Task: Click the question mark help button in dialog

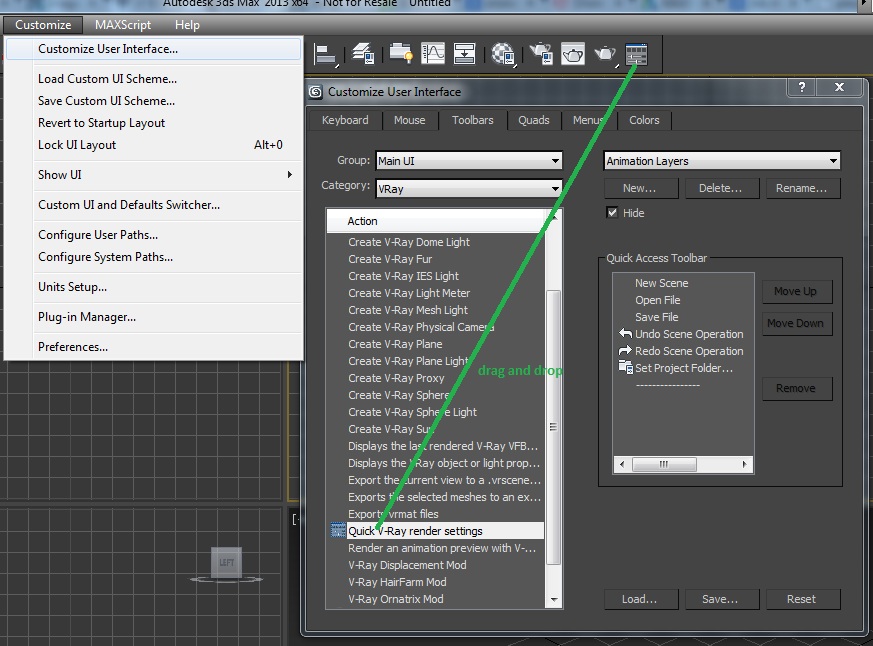Action: (x=802, y=87)
